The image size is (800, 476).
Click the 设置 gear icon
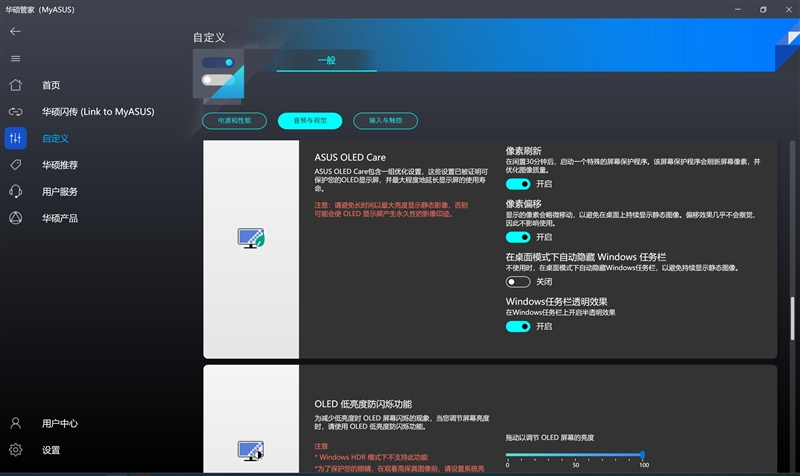click(x=15, y=449)
